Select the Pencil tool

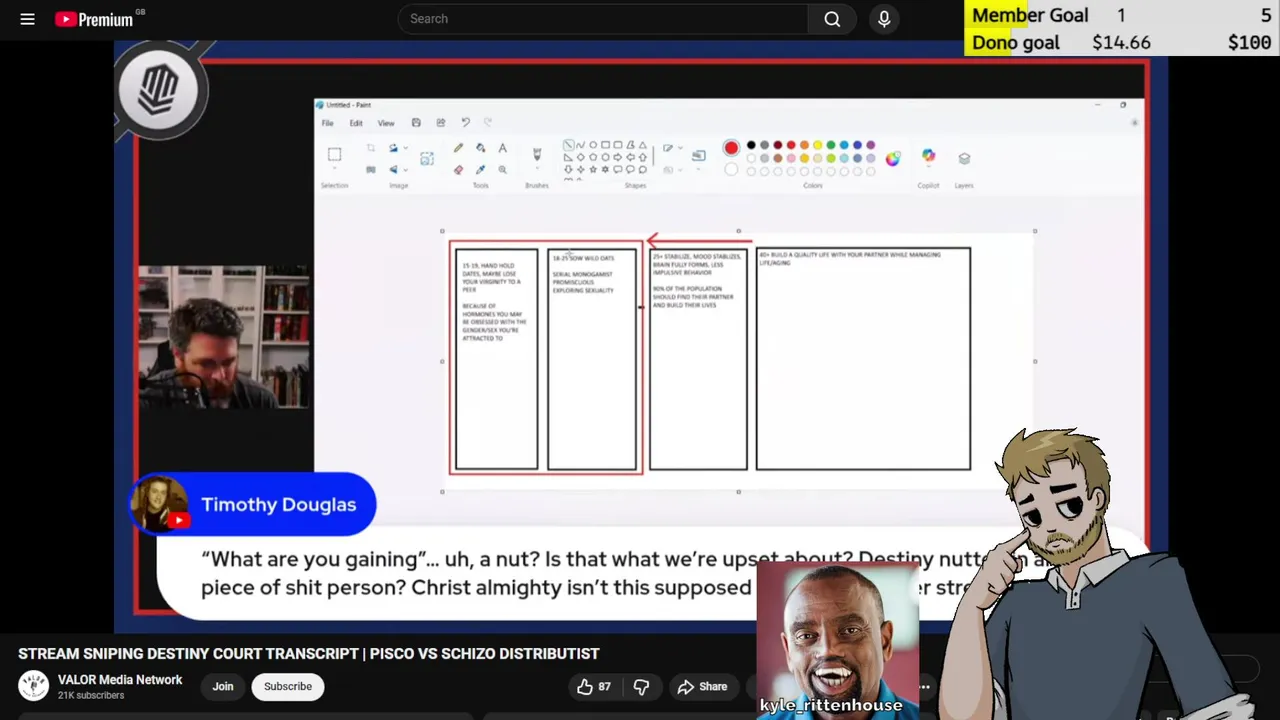(458, 148)
